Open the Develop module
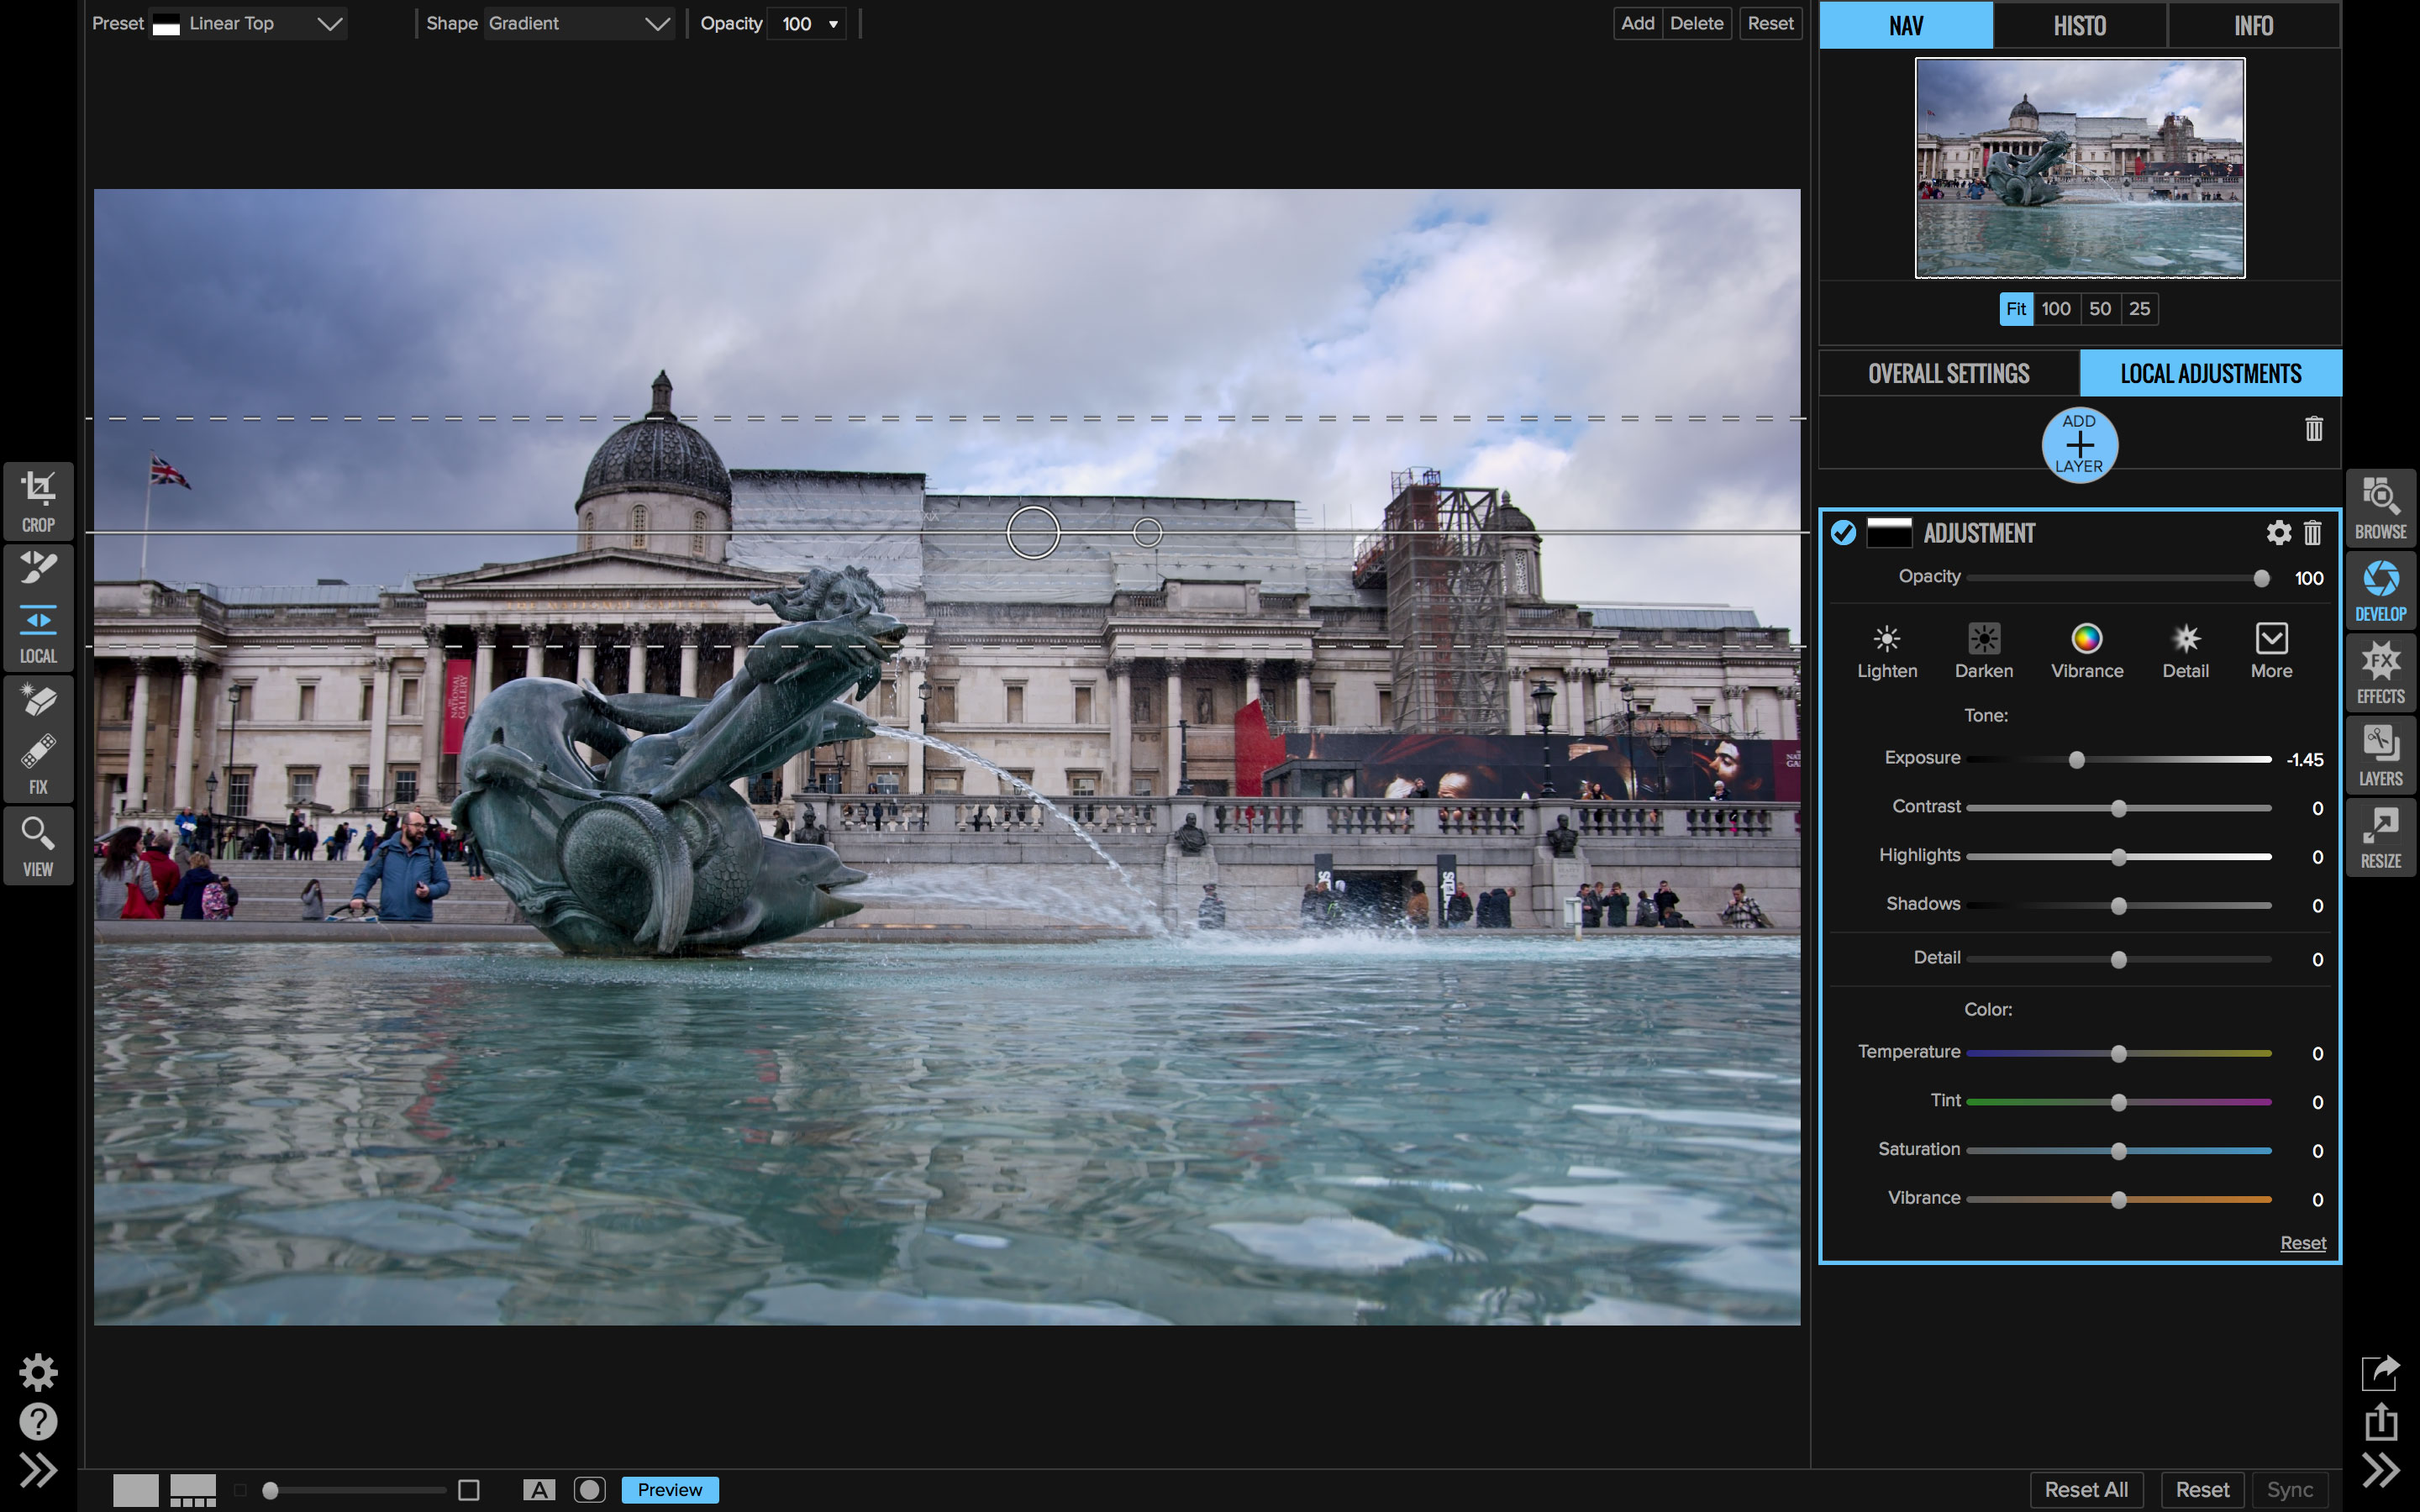The height and width of the screenshot is (1512, 2420). [2380, 590]
